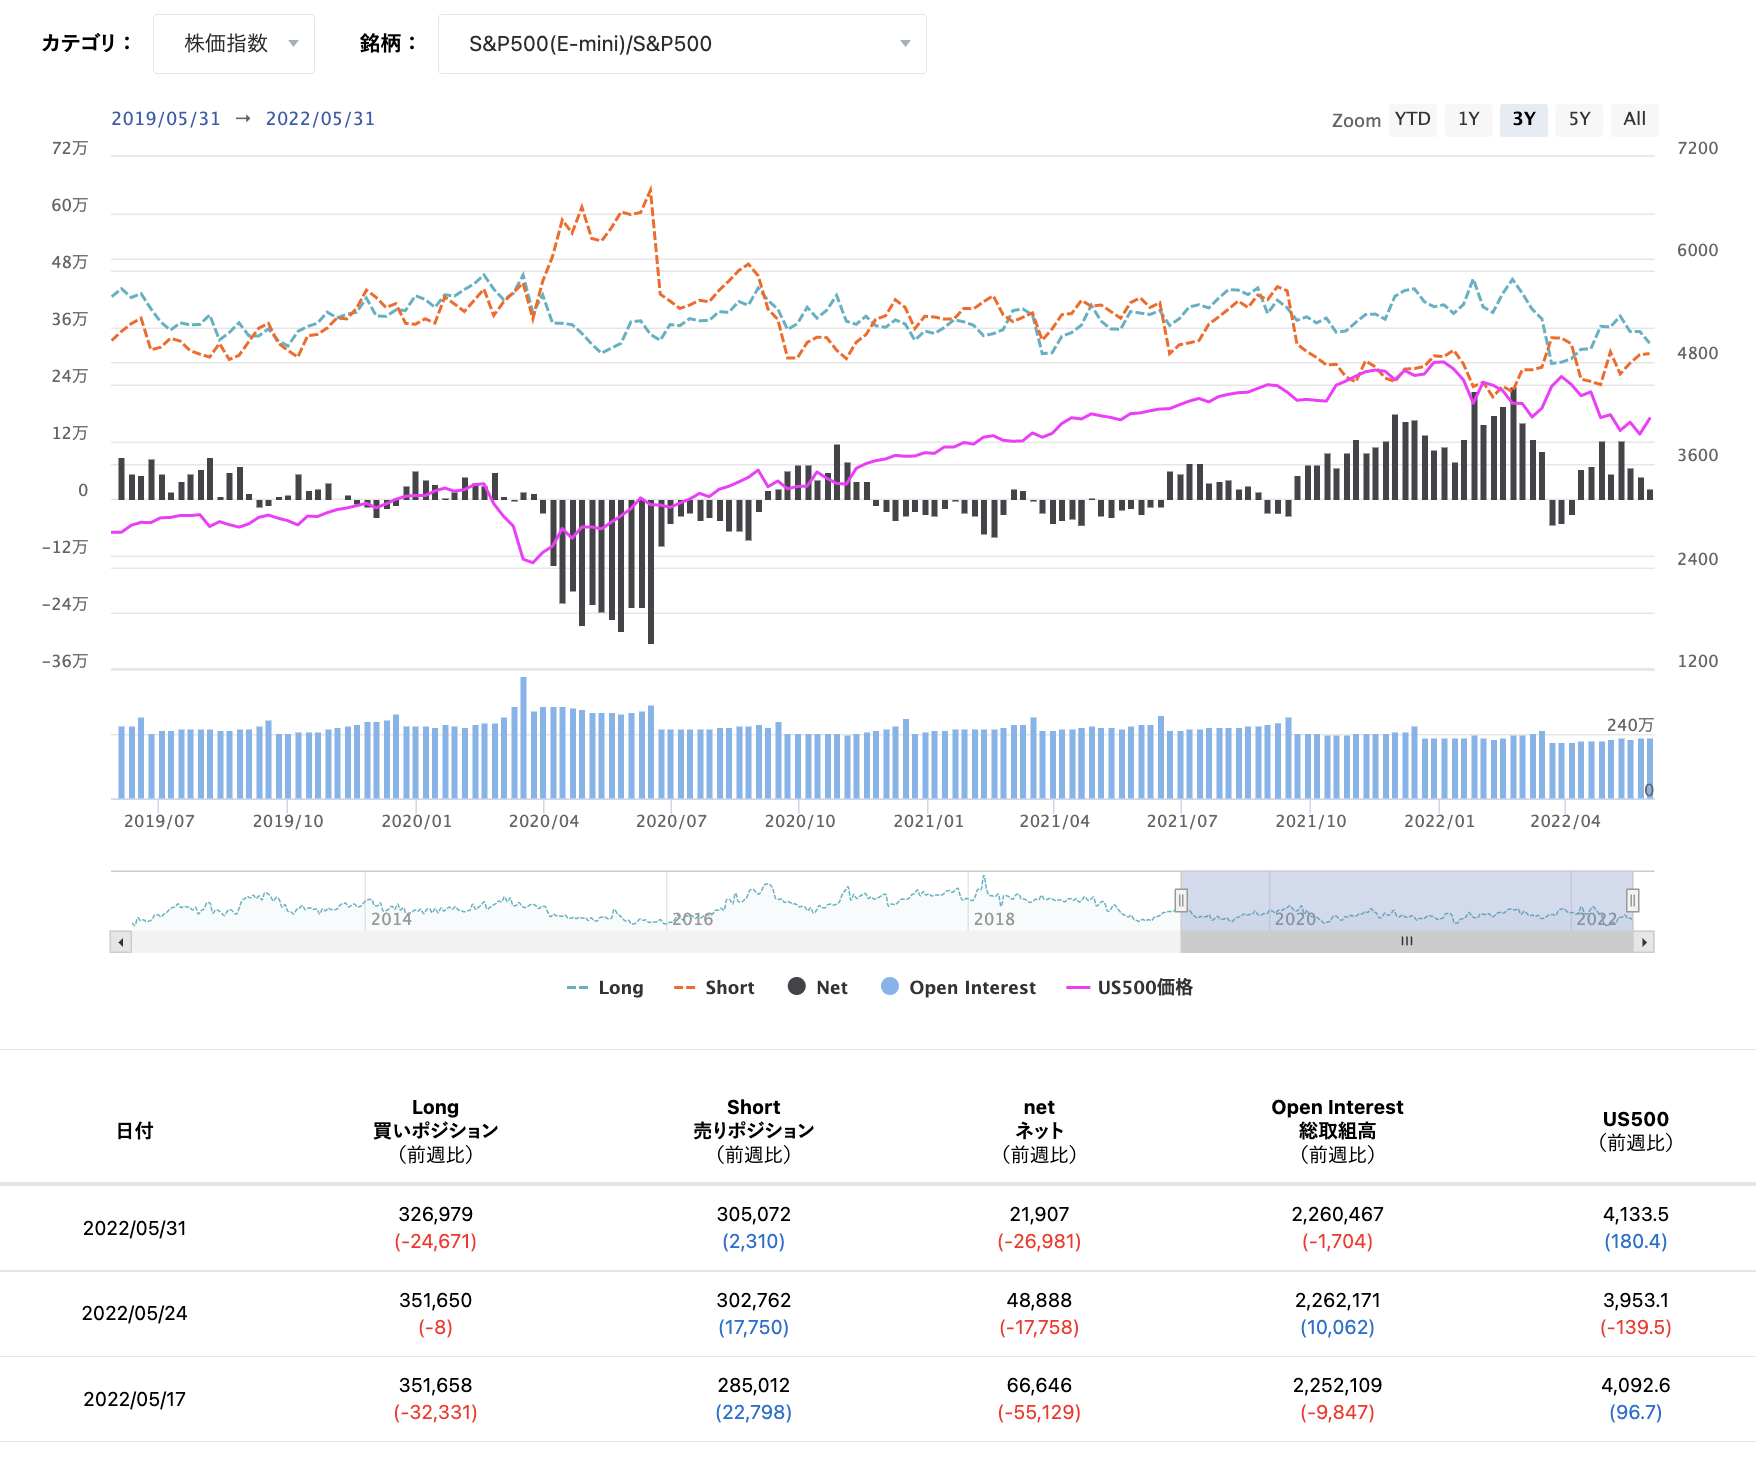Select the YTD zoom range
Image resolution: width=1756 pixels, height=1458 pixels.
1412,119
